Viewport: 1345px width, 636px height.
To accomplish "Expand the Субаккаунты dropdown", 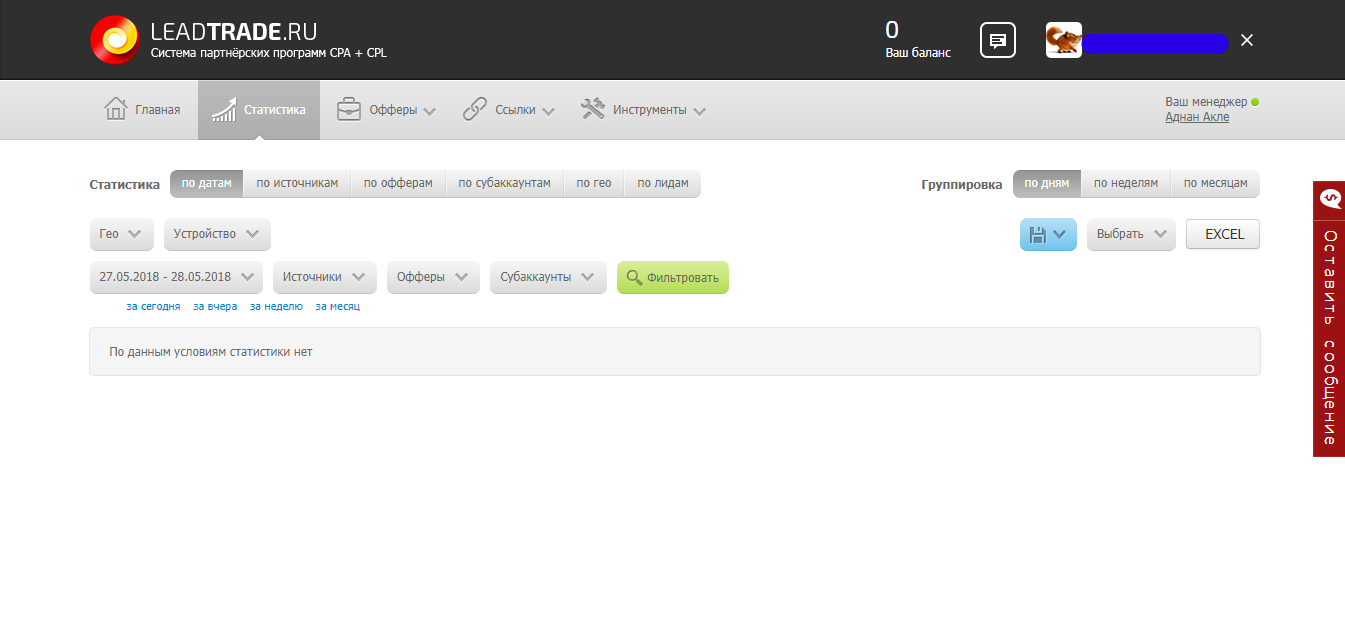I will click(548, 277).
